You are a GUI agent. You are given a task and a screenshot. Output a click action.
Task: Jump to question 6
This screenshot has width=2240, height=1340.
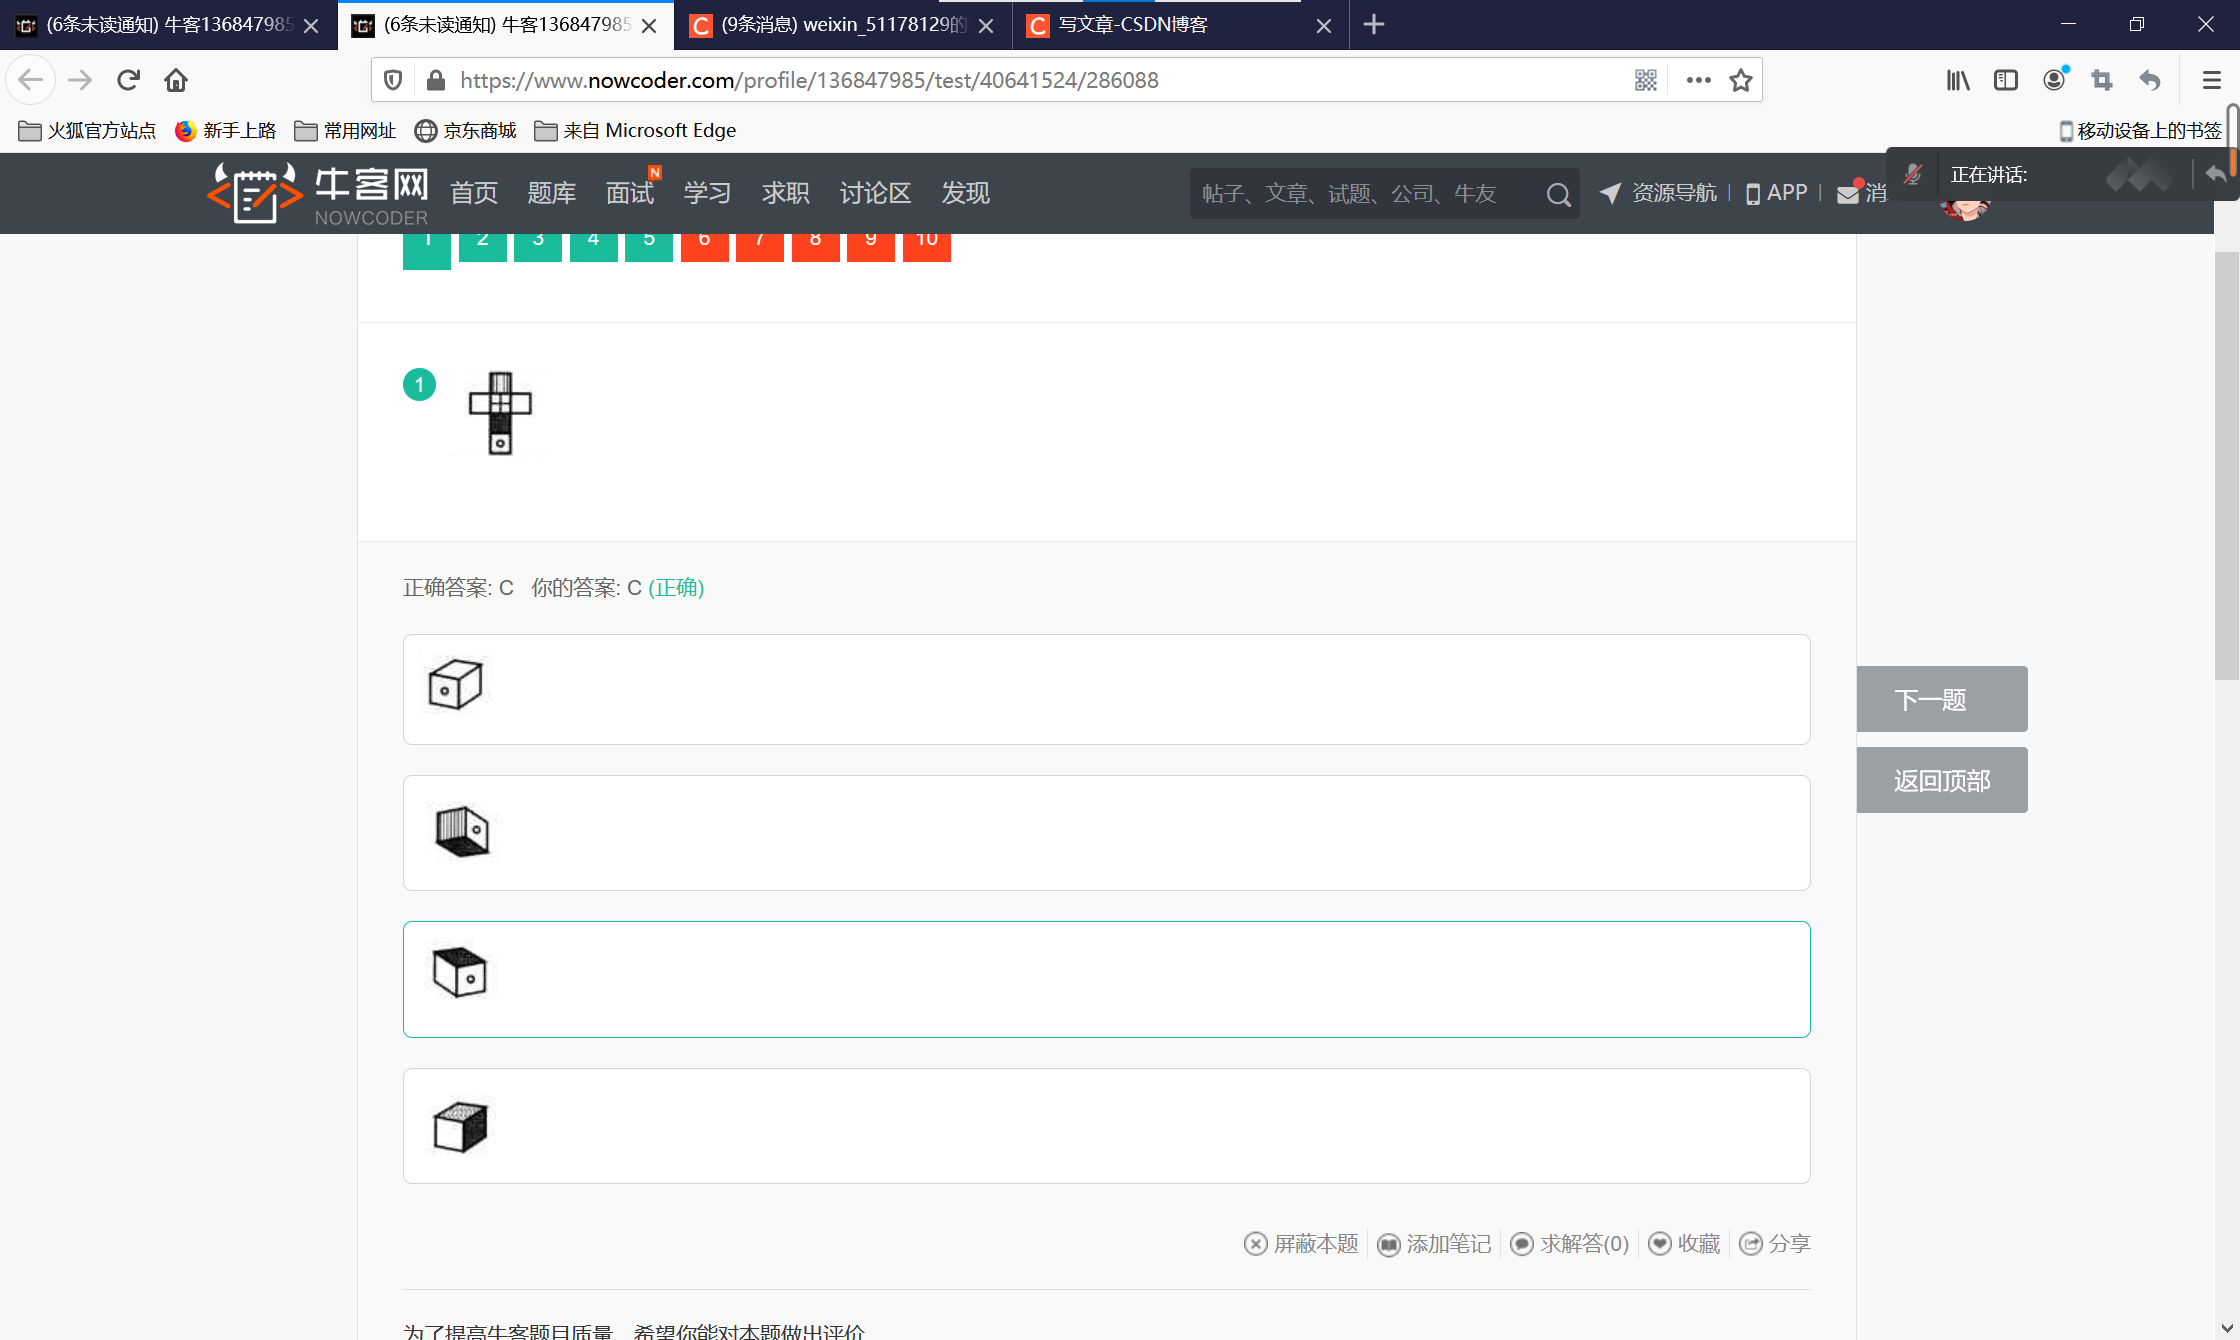coord(705,247)
